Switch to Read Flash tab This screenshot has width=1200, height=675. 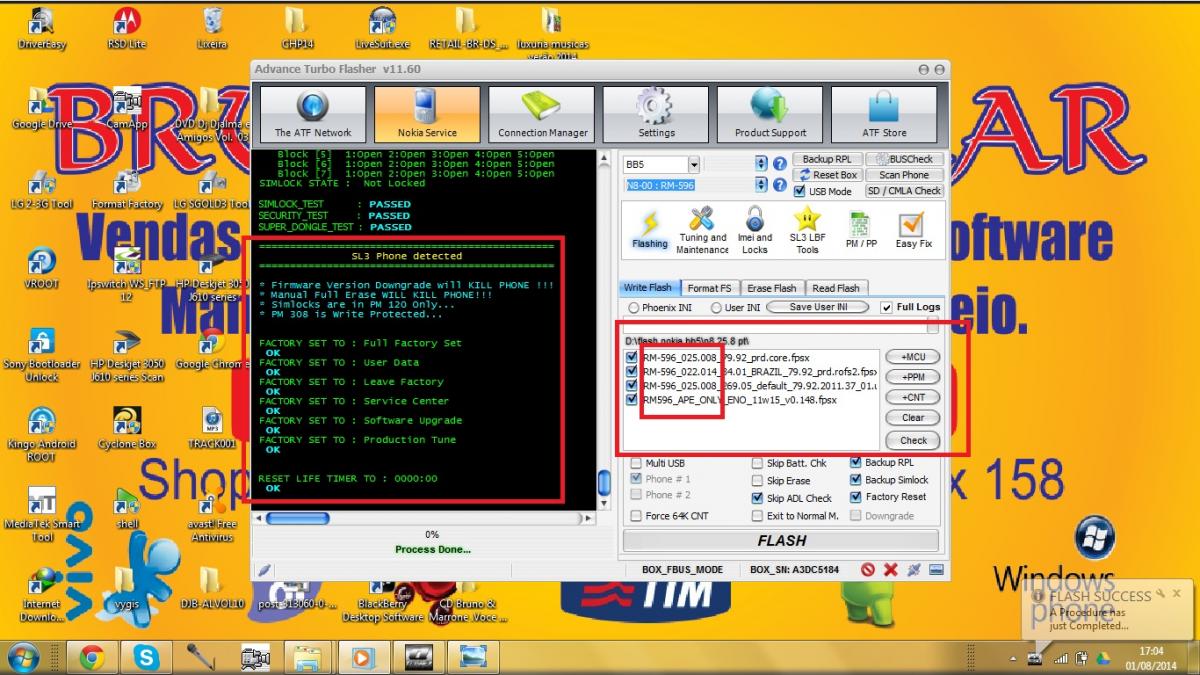[x=835, y=288]
